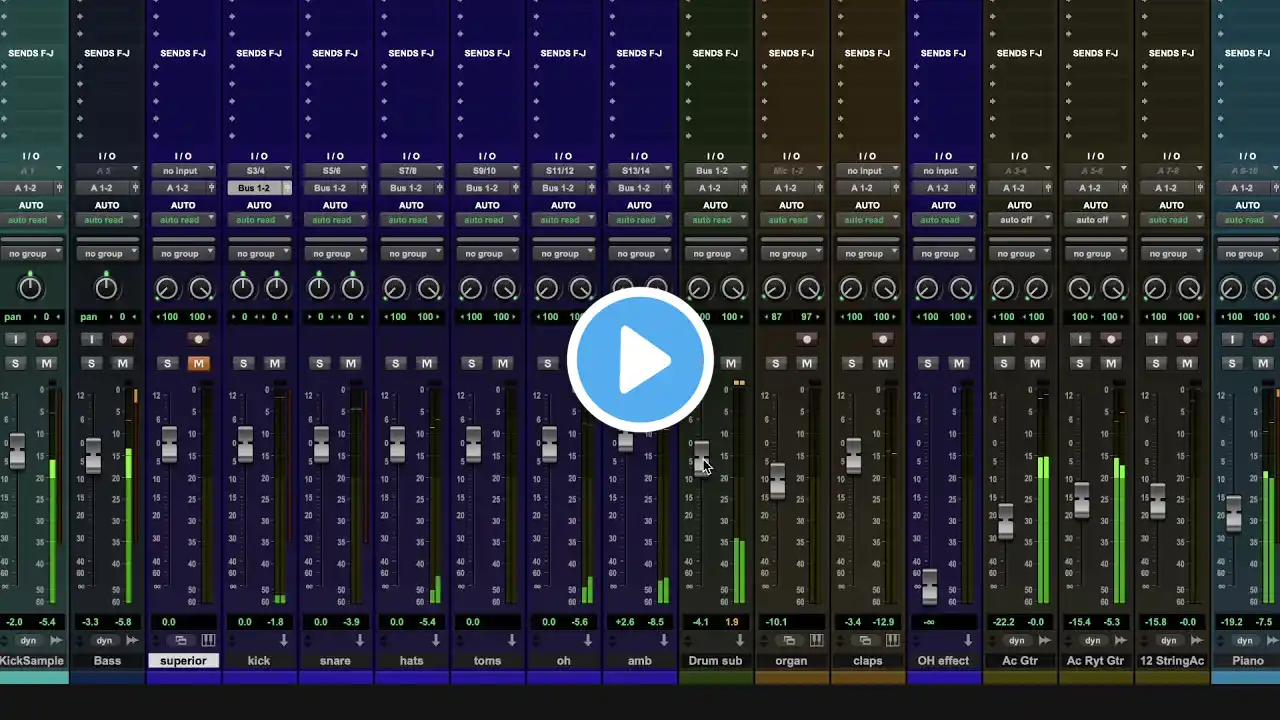Click the Ac Gtr volume fader handle
The height and width of the screenshot is (720, 1280).
1005,521
